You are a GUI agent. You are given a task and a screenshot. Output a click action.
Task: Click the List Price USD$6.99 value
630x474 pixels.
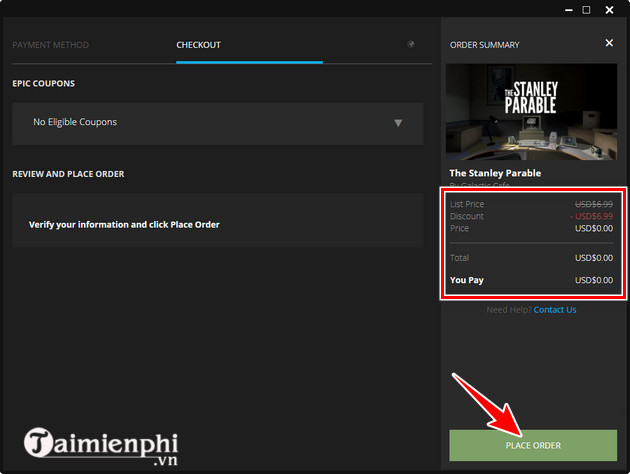click(594, 204)
